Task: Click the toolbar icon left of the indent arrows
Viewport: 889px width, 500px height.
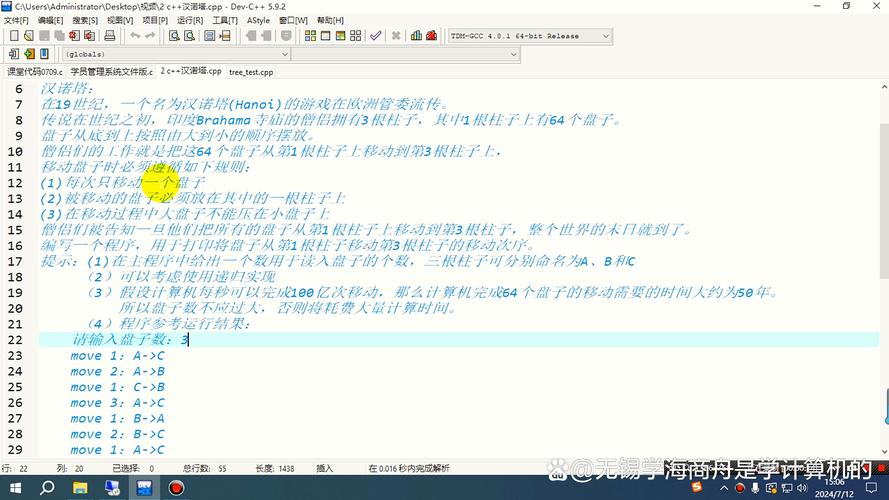Action: pos(225,36)
